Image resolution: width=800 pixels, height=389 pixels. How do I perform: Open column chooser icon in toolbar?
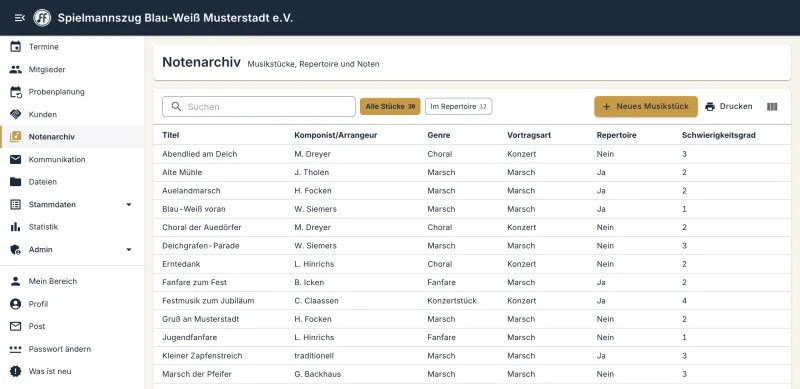pos(772,107)
